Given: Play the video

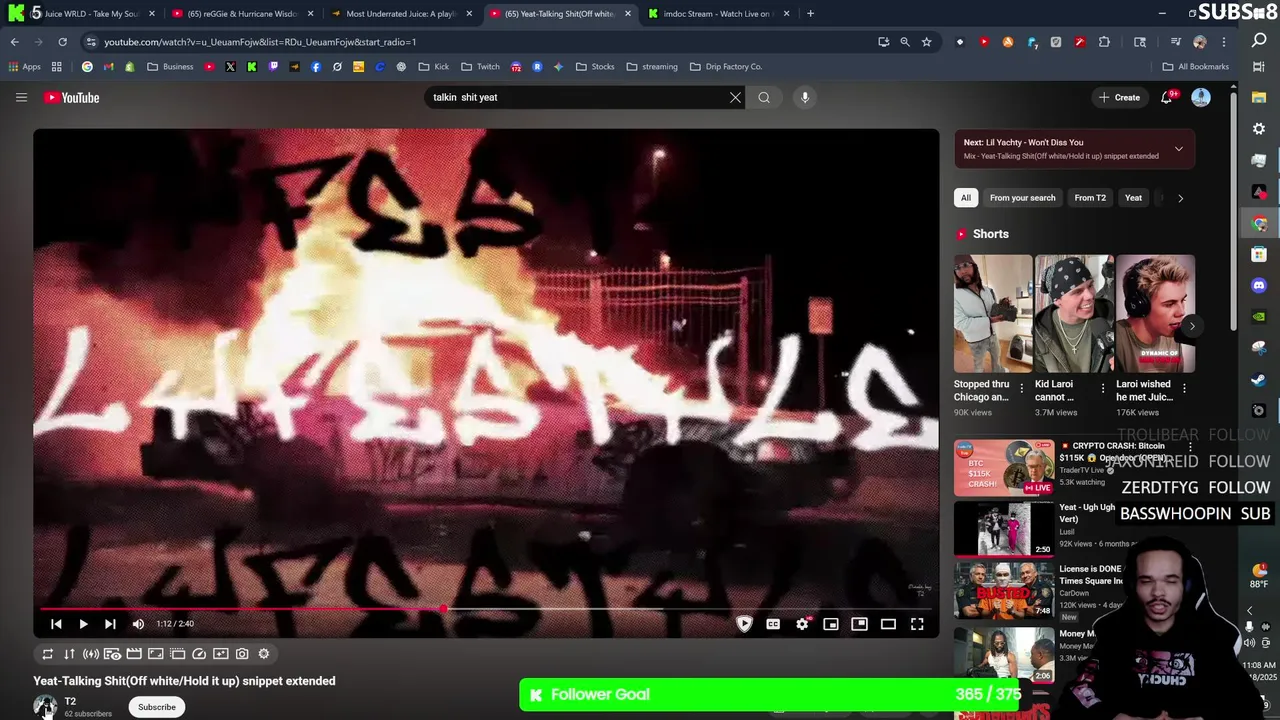Looking at the screenshot, I should click(x=83, y=624).
